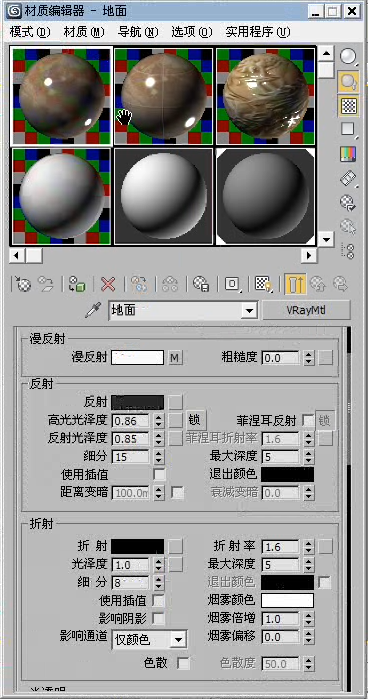
Task: Click the VRayMtl material type button
Action: click(x=306, y=310)
